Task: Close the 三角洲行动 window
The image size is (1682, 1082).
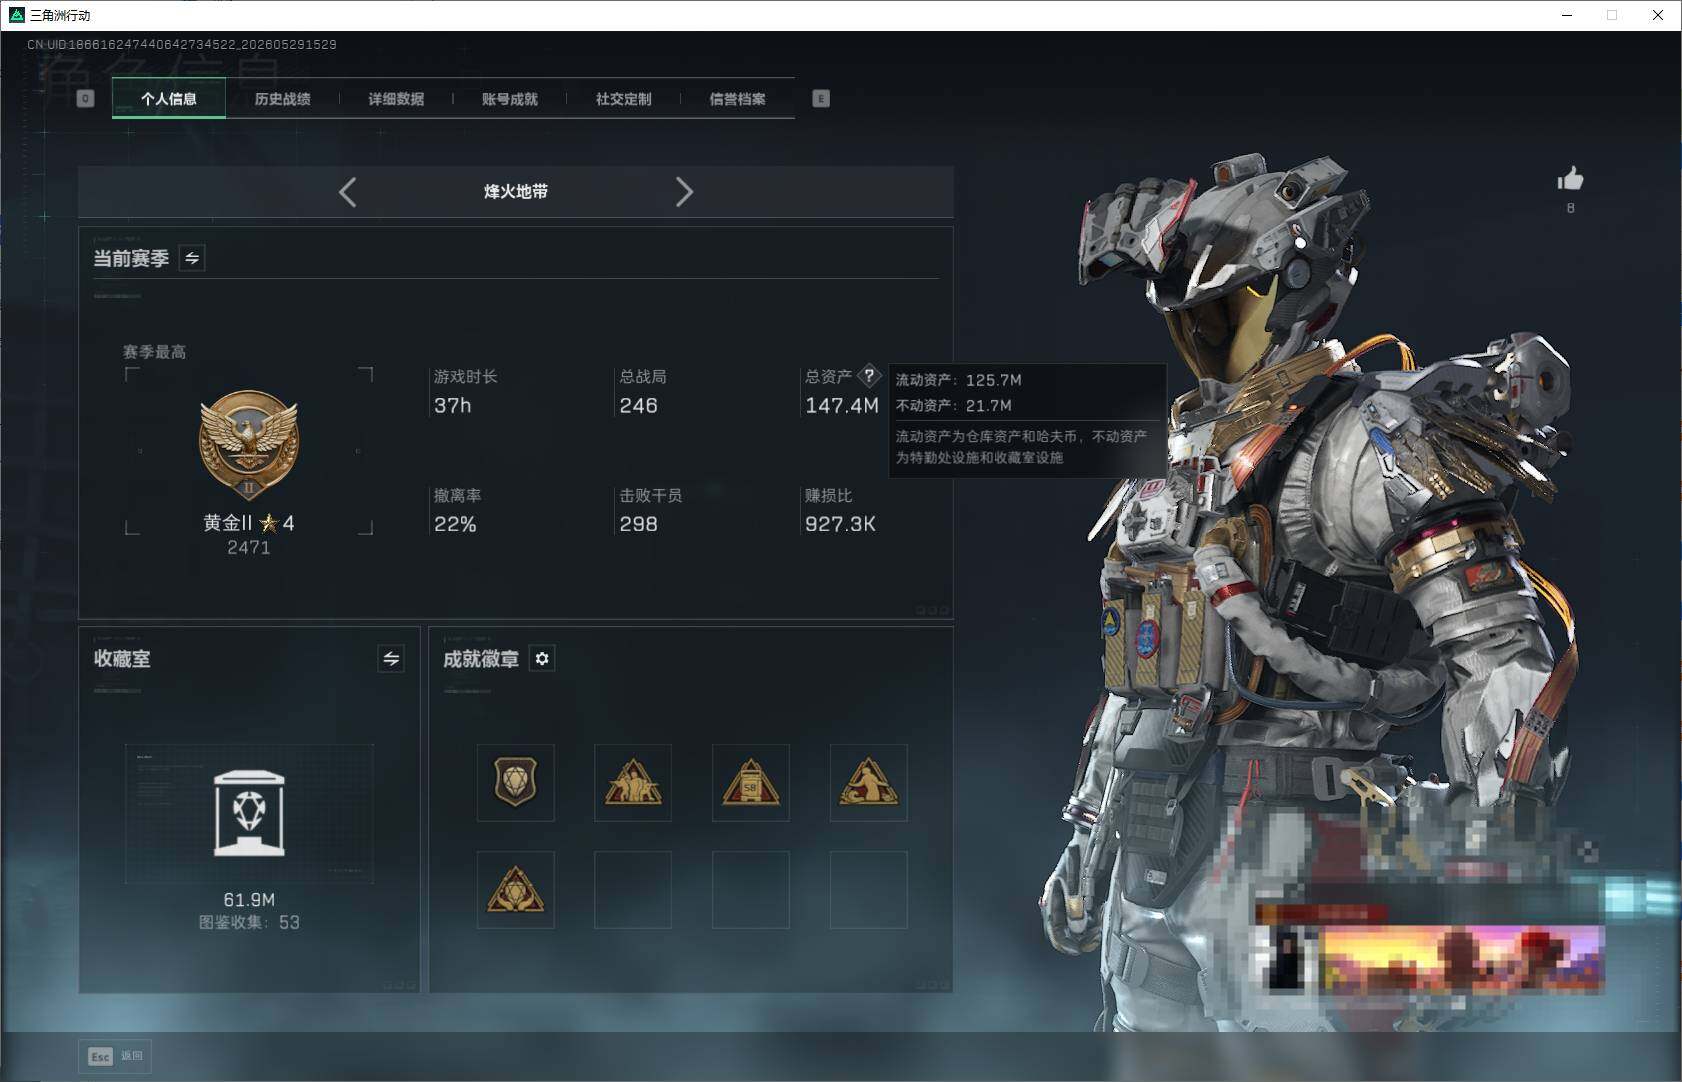Action: click(1658, 15)
